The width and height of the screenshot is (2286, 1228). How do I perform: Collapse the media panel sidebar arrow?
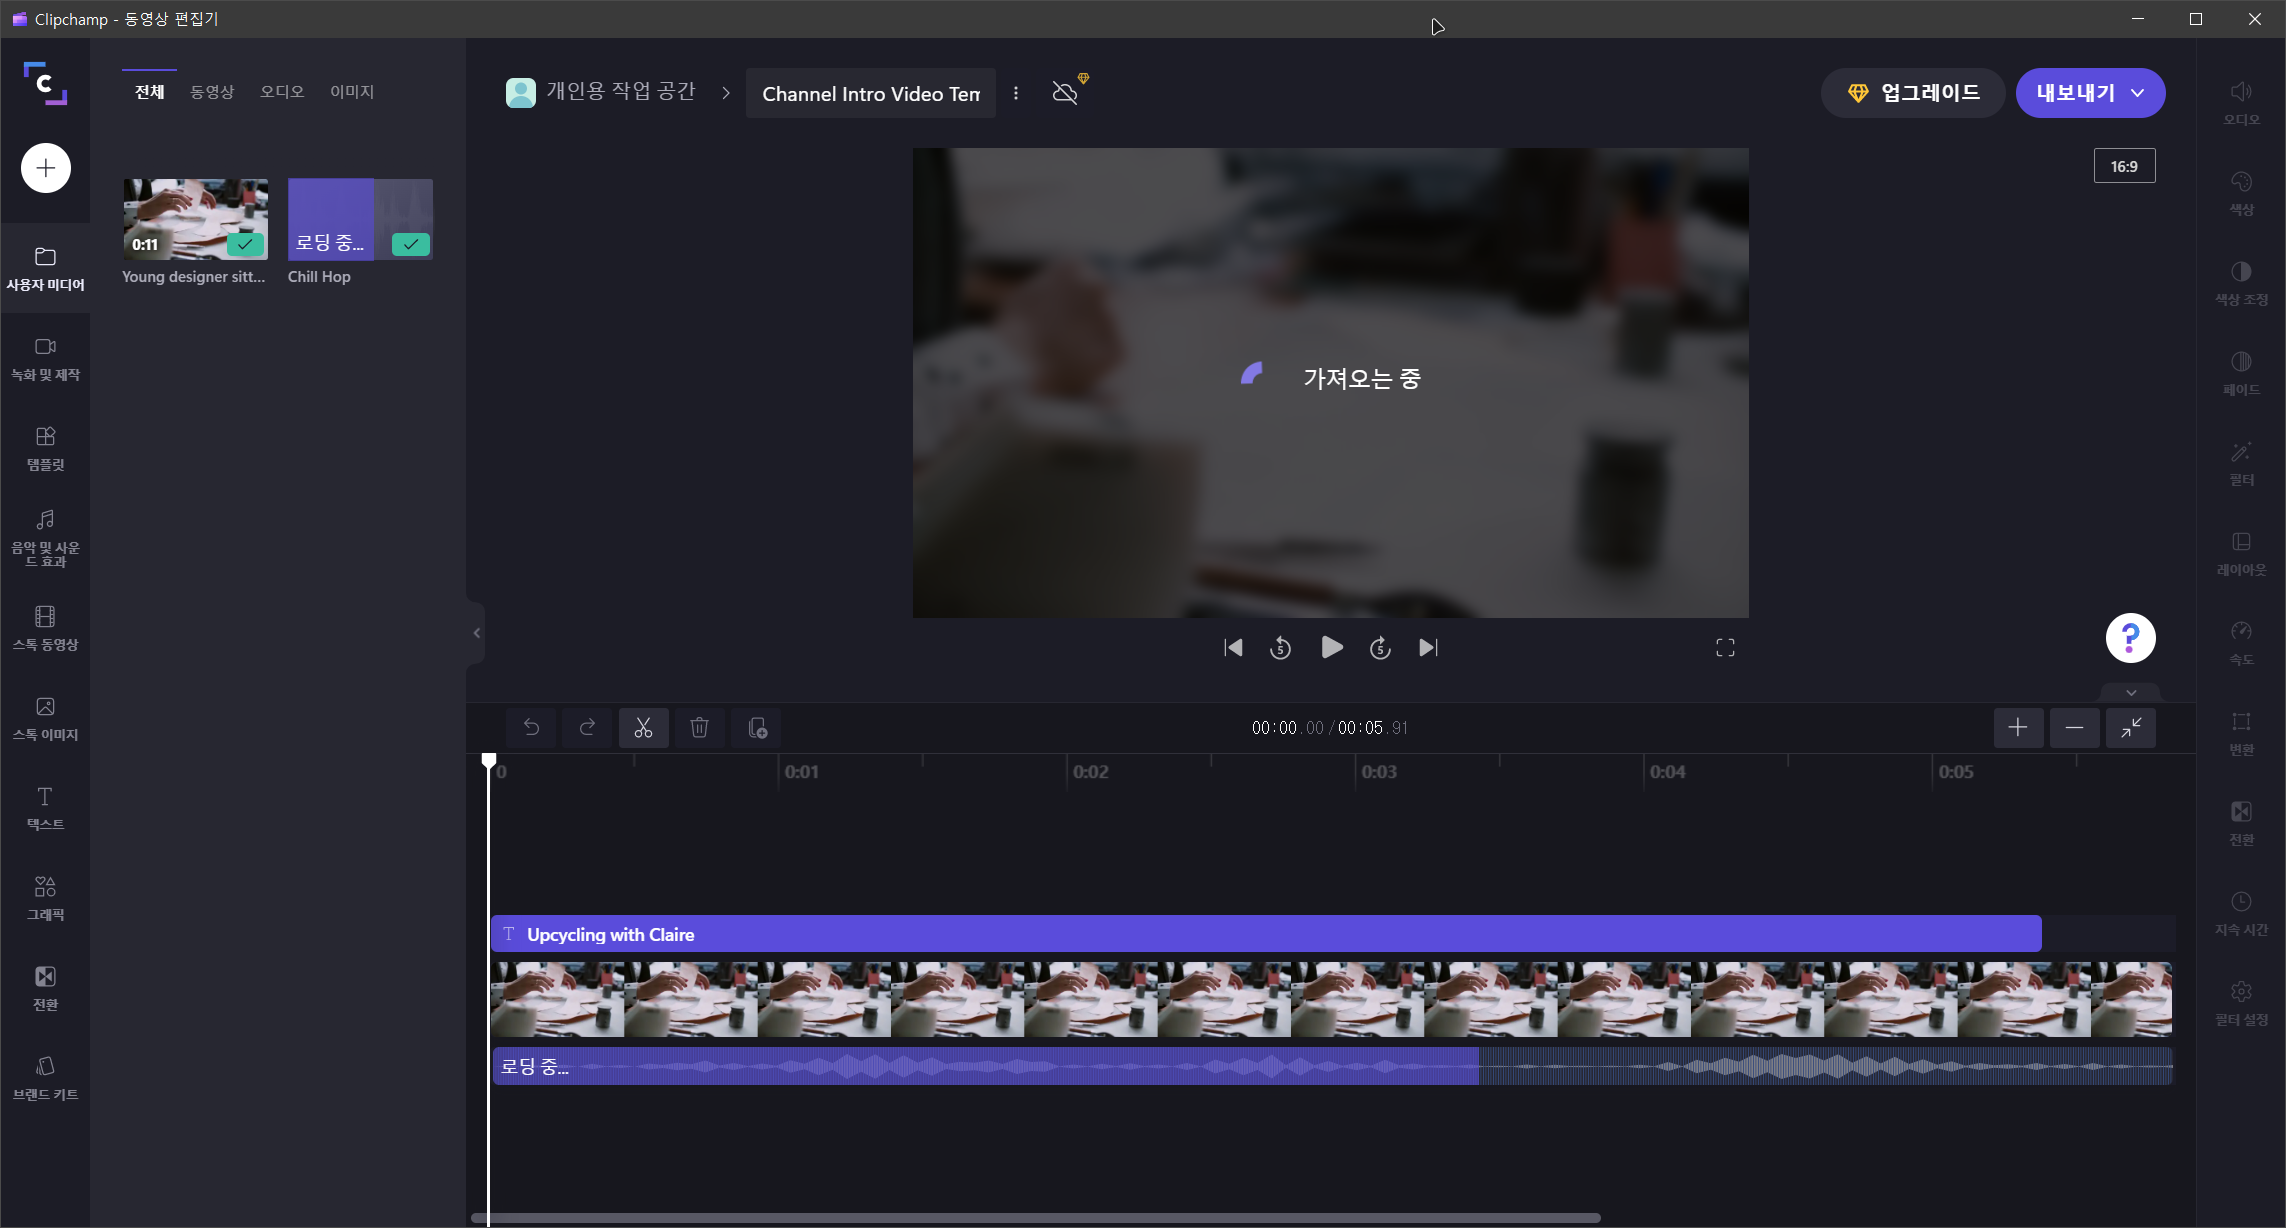click(x=476, y=633)
